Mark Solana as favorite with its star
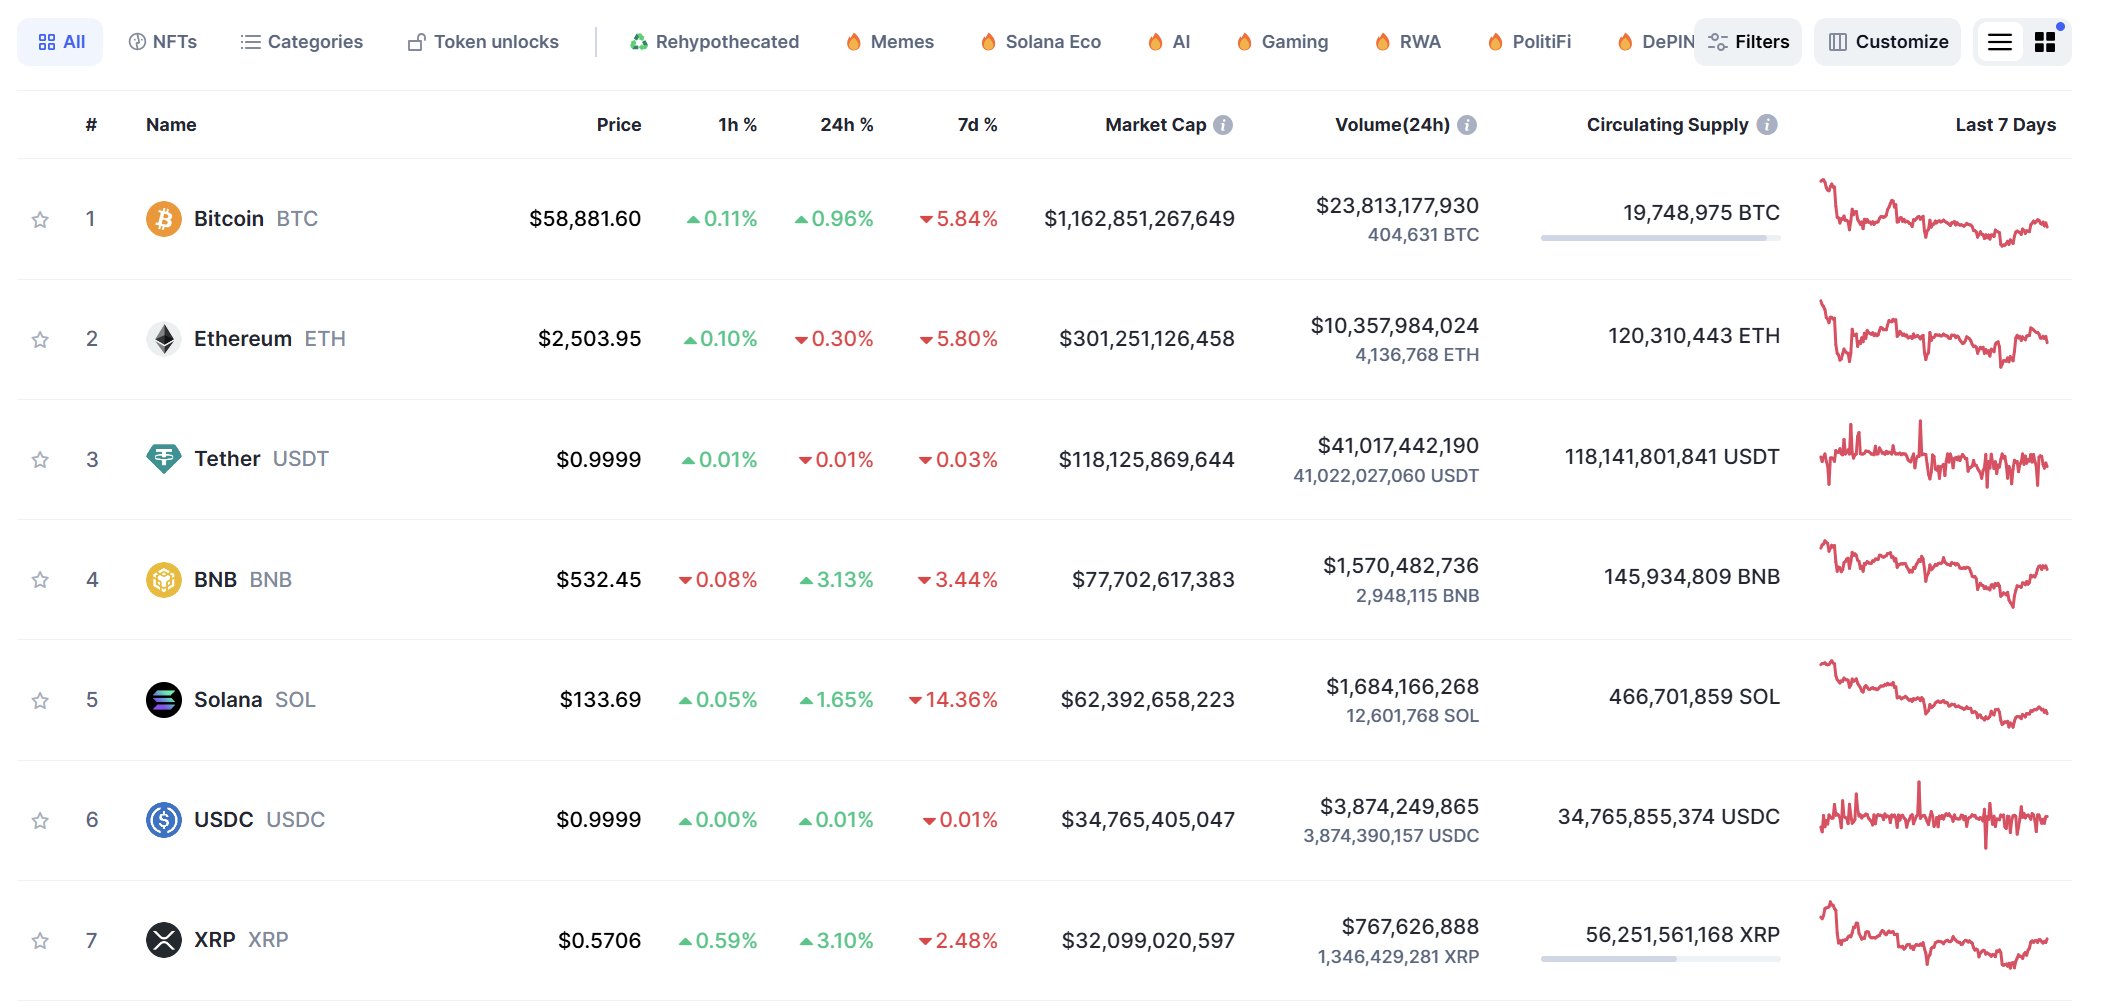Image resolution: width=2119 pixels, height=1006 pixels. tap(40, 700)
